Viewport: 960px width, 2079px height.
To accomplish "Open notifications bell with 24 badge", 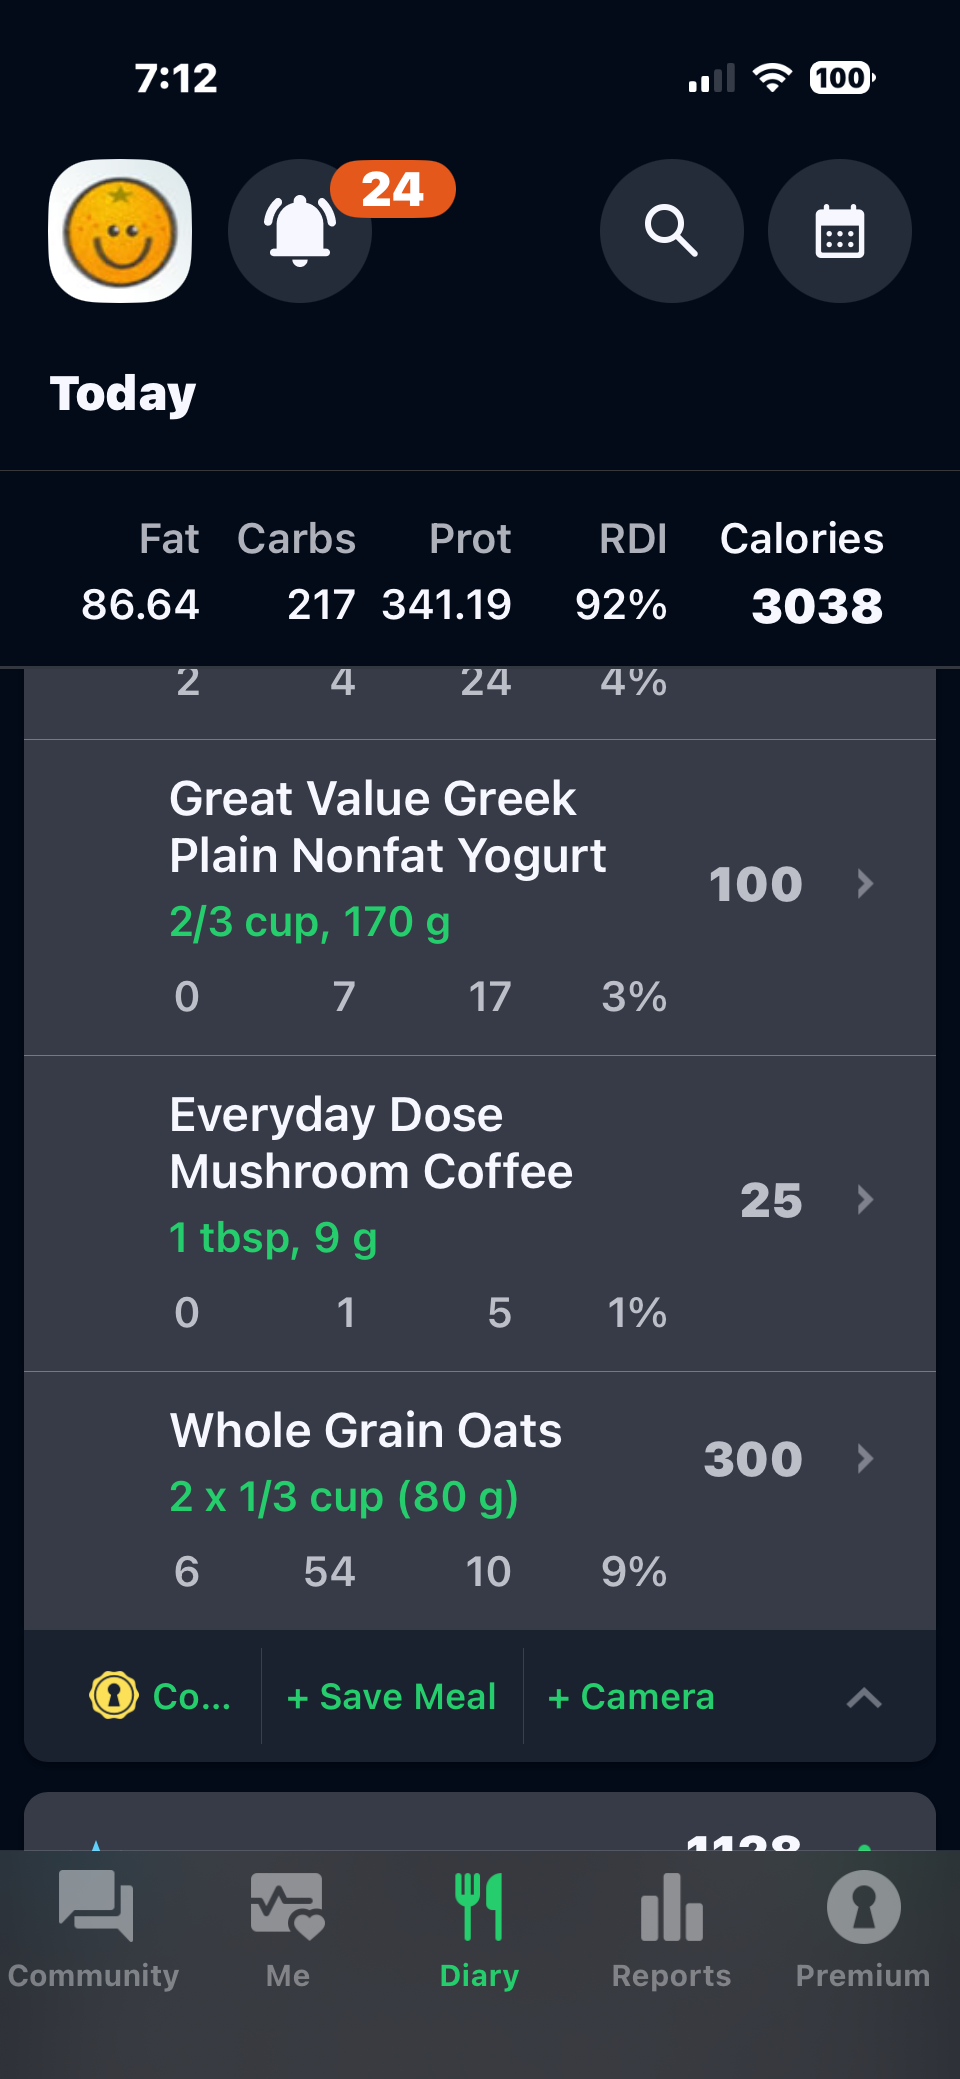I will point(300,231).
